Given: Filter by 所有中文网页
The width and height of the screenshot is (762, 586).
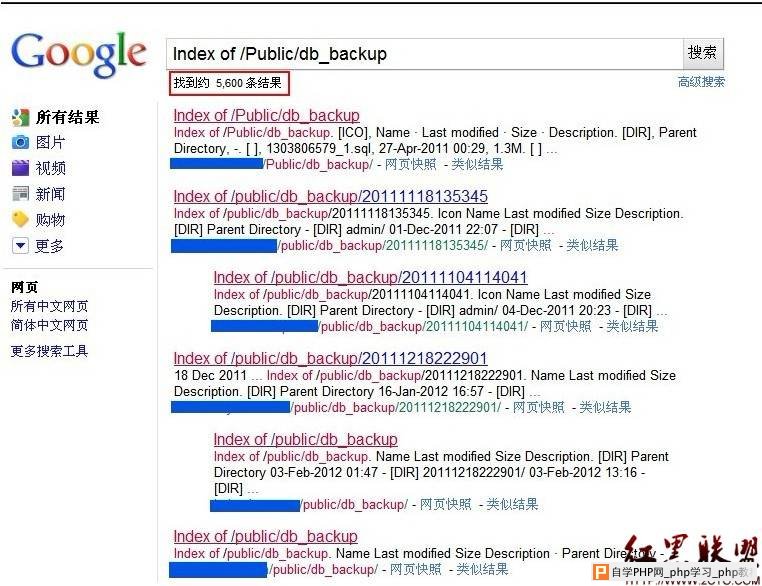Looking at the screenshot, I should 50,306.
